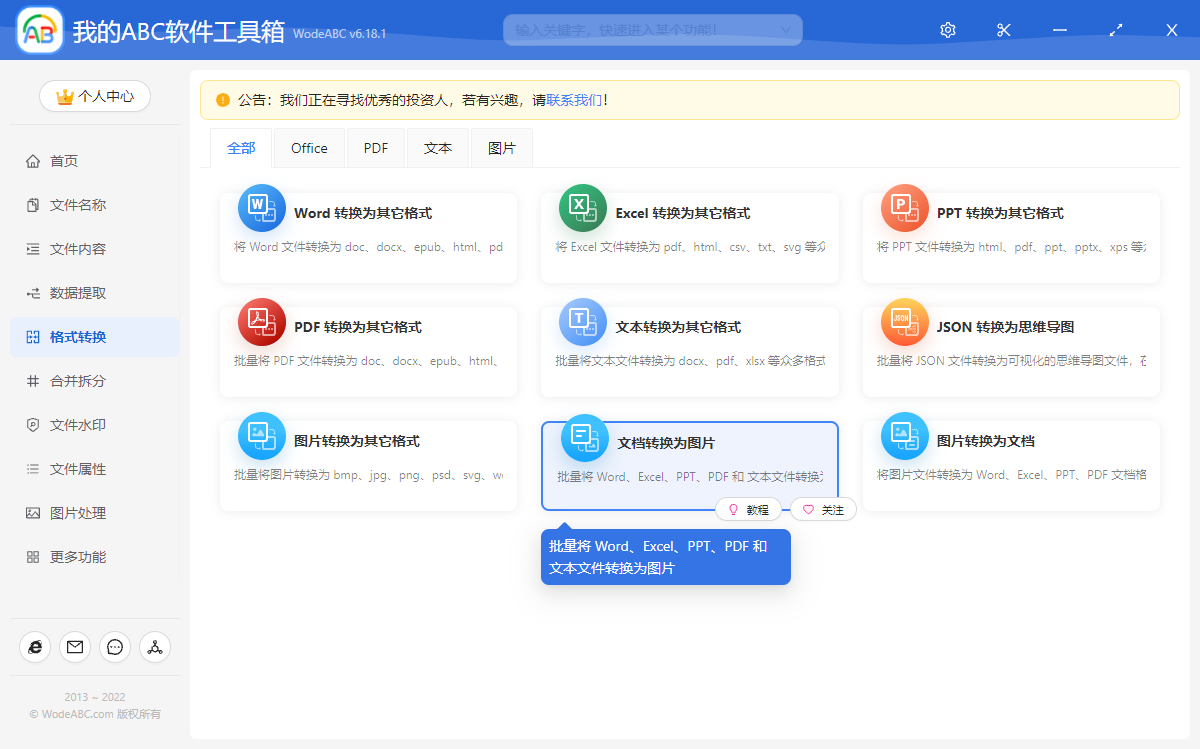Click the mail icon at bottom left
Image resolution: width=1200 pixels, height=749 pixels.
(x=75, y=647)
